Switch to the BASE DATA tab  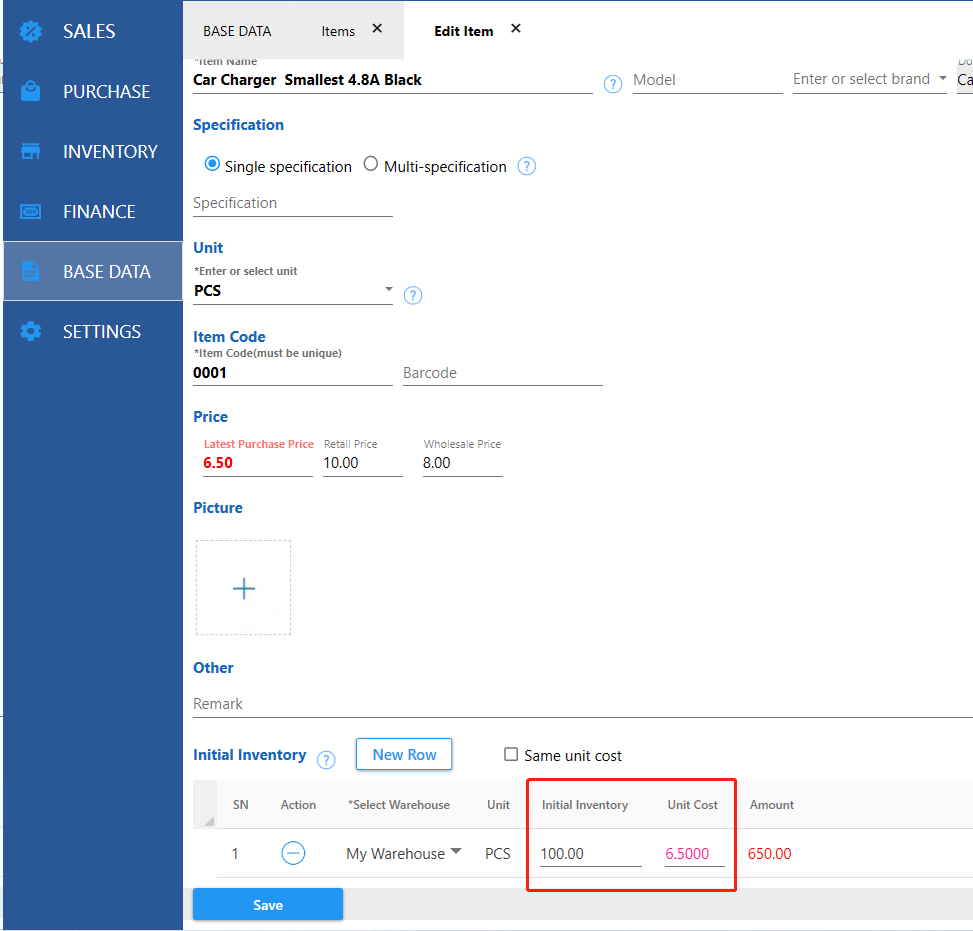point(236,31)
